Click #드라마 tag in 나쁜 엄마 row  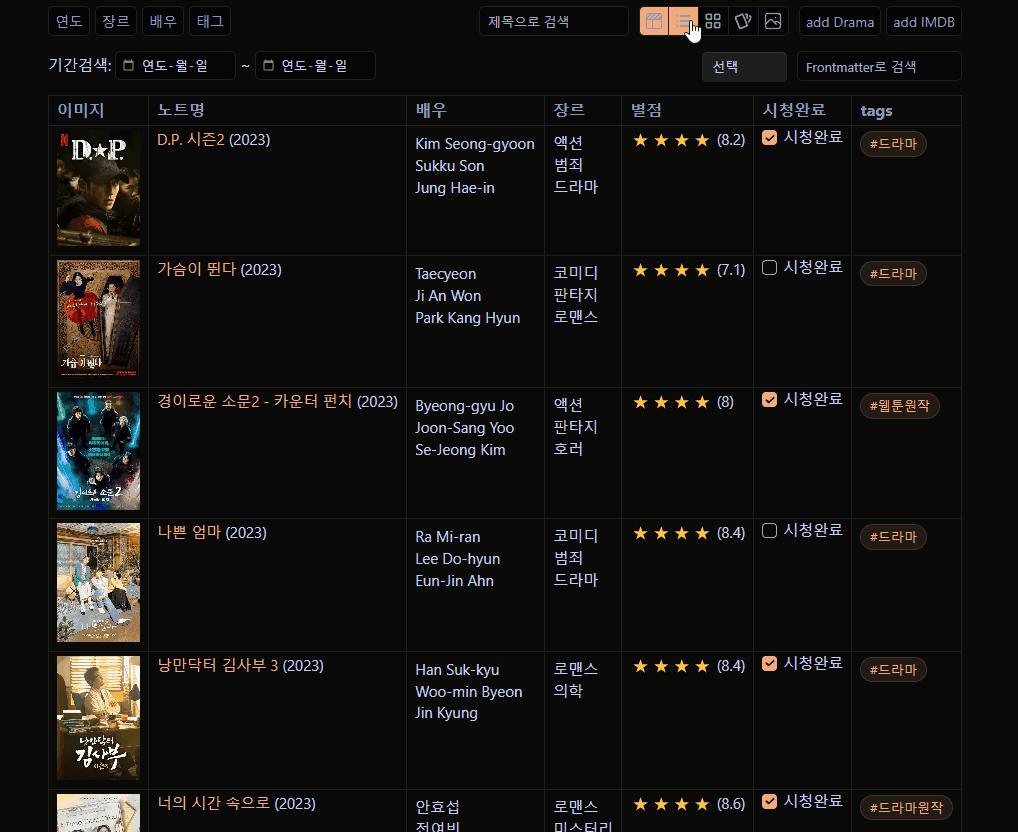click(x=893, y=537)
